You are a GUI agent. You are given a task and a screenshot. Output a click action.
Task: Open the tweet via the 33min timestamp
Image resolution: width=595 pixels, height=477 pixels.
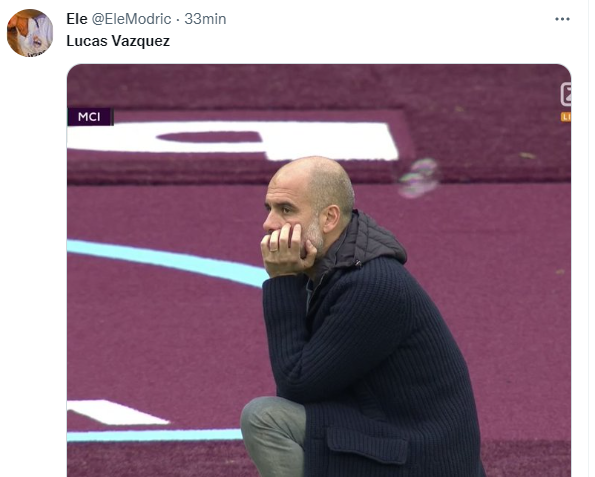[205, 19]
